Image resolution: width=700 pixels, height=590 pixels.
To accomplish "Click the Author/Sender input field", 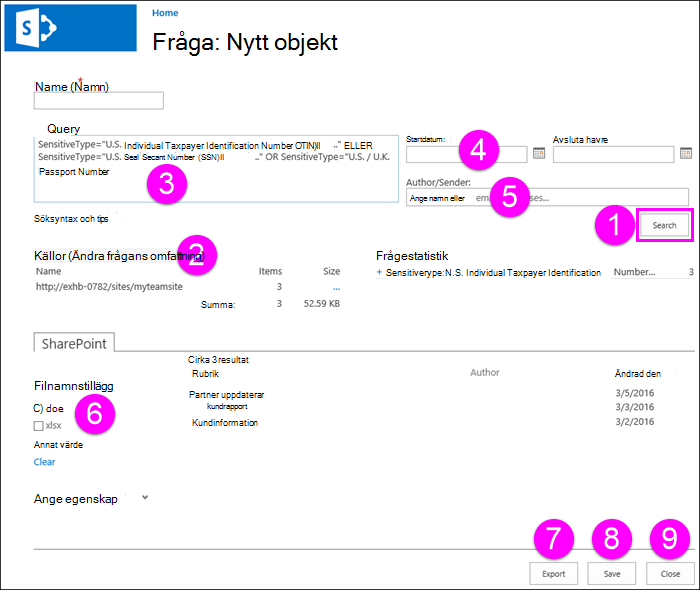I will pos(547,197).
